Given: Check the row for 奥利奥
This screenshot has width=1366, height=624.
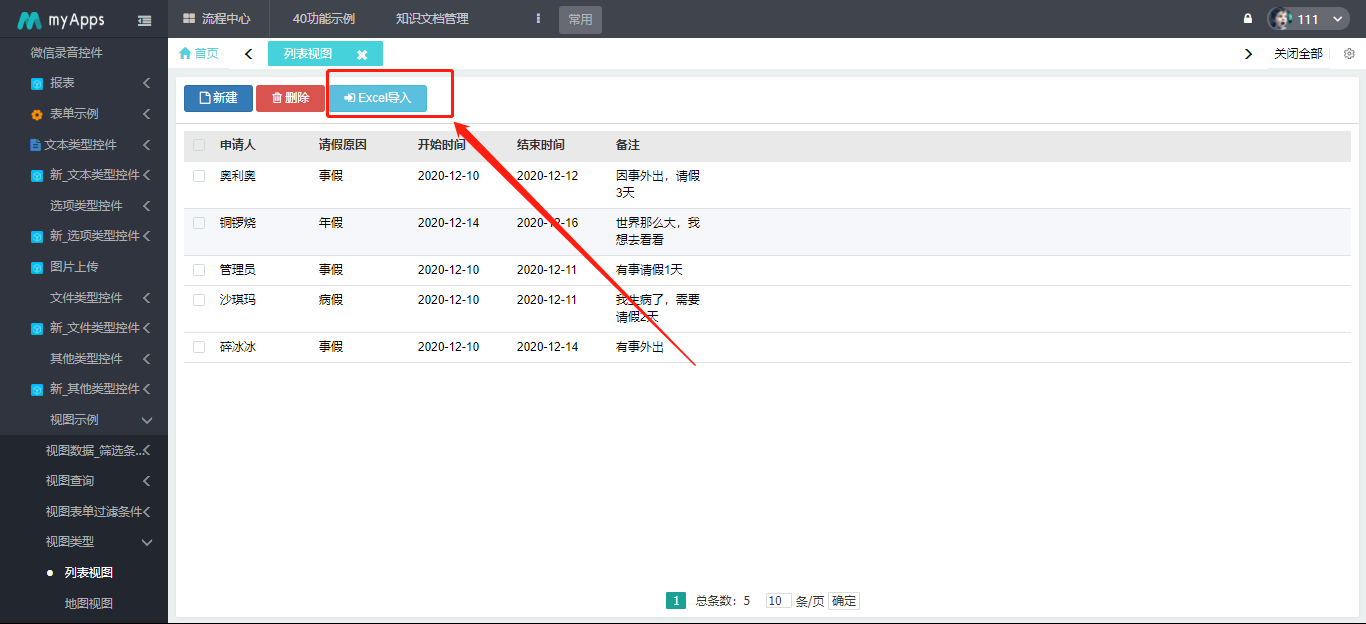Looking at the screenshot, I should [199, 176].
